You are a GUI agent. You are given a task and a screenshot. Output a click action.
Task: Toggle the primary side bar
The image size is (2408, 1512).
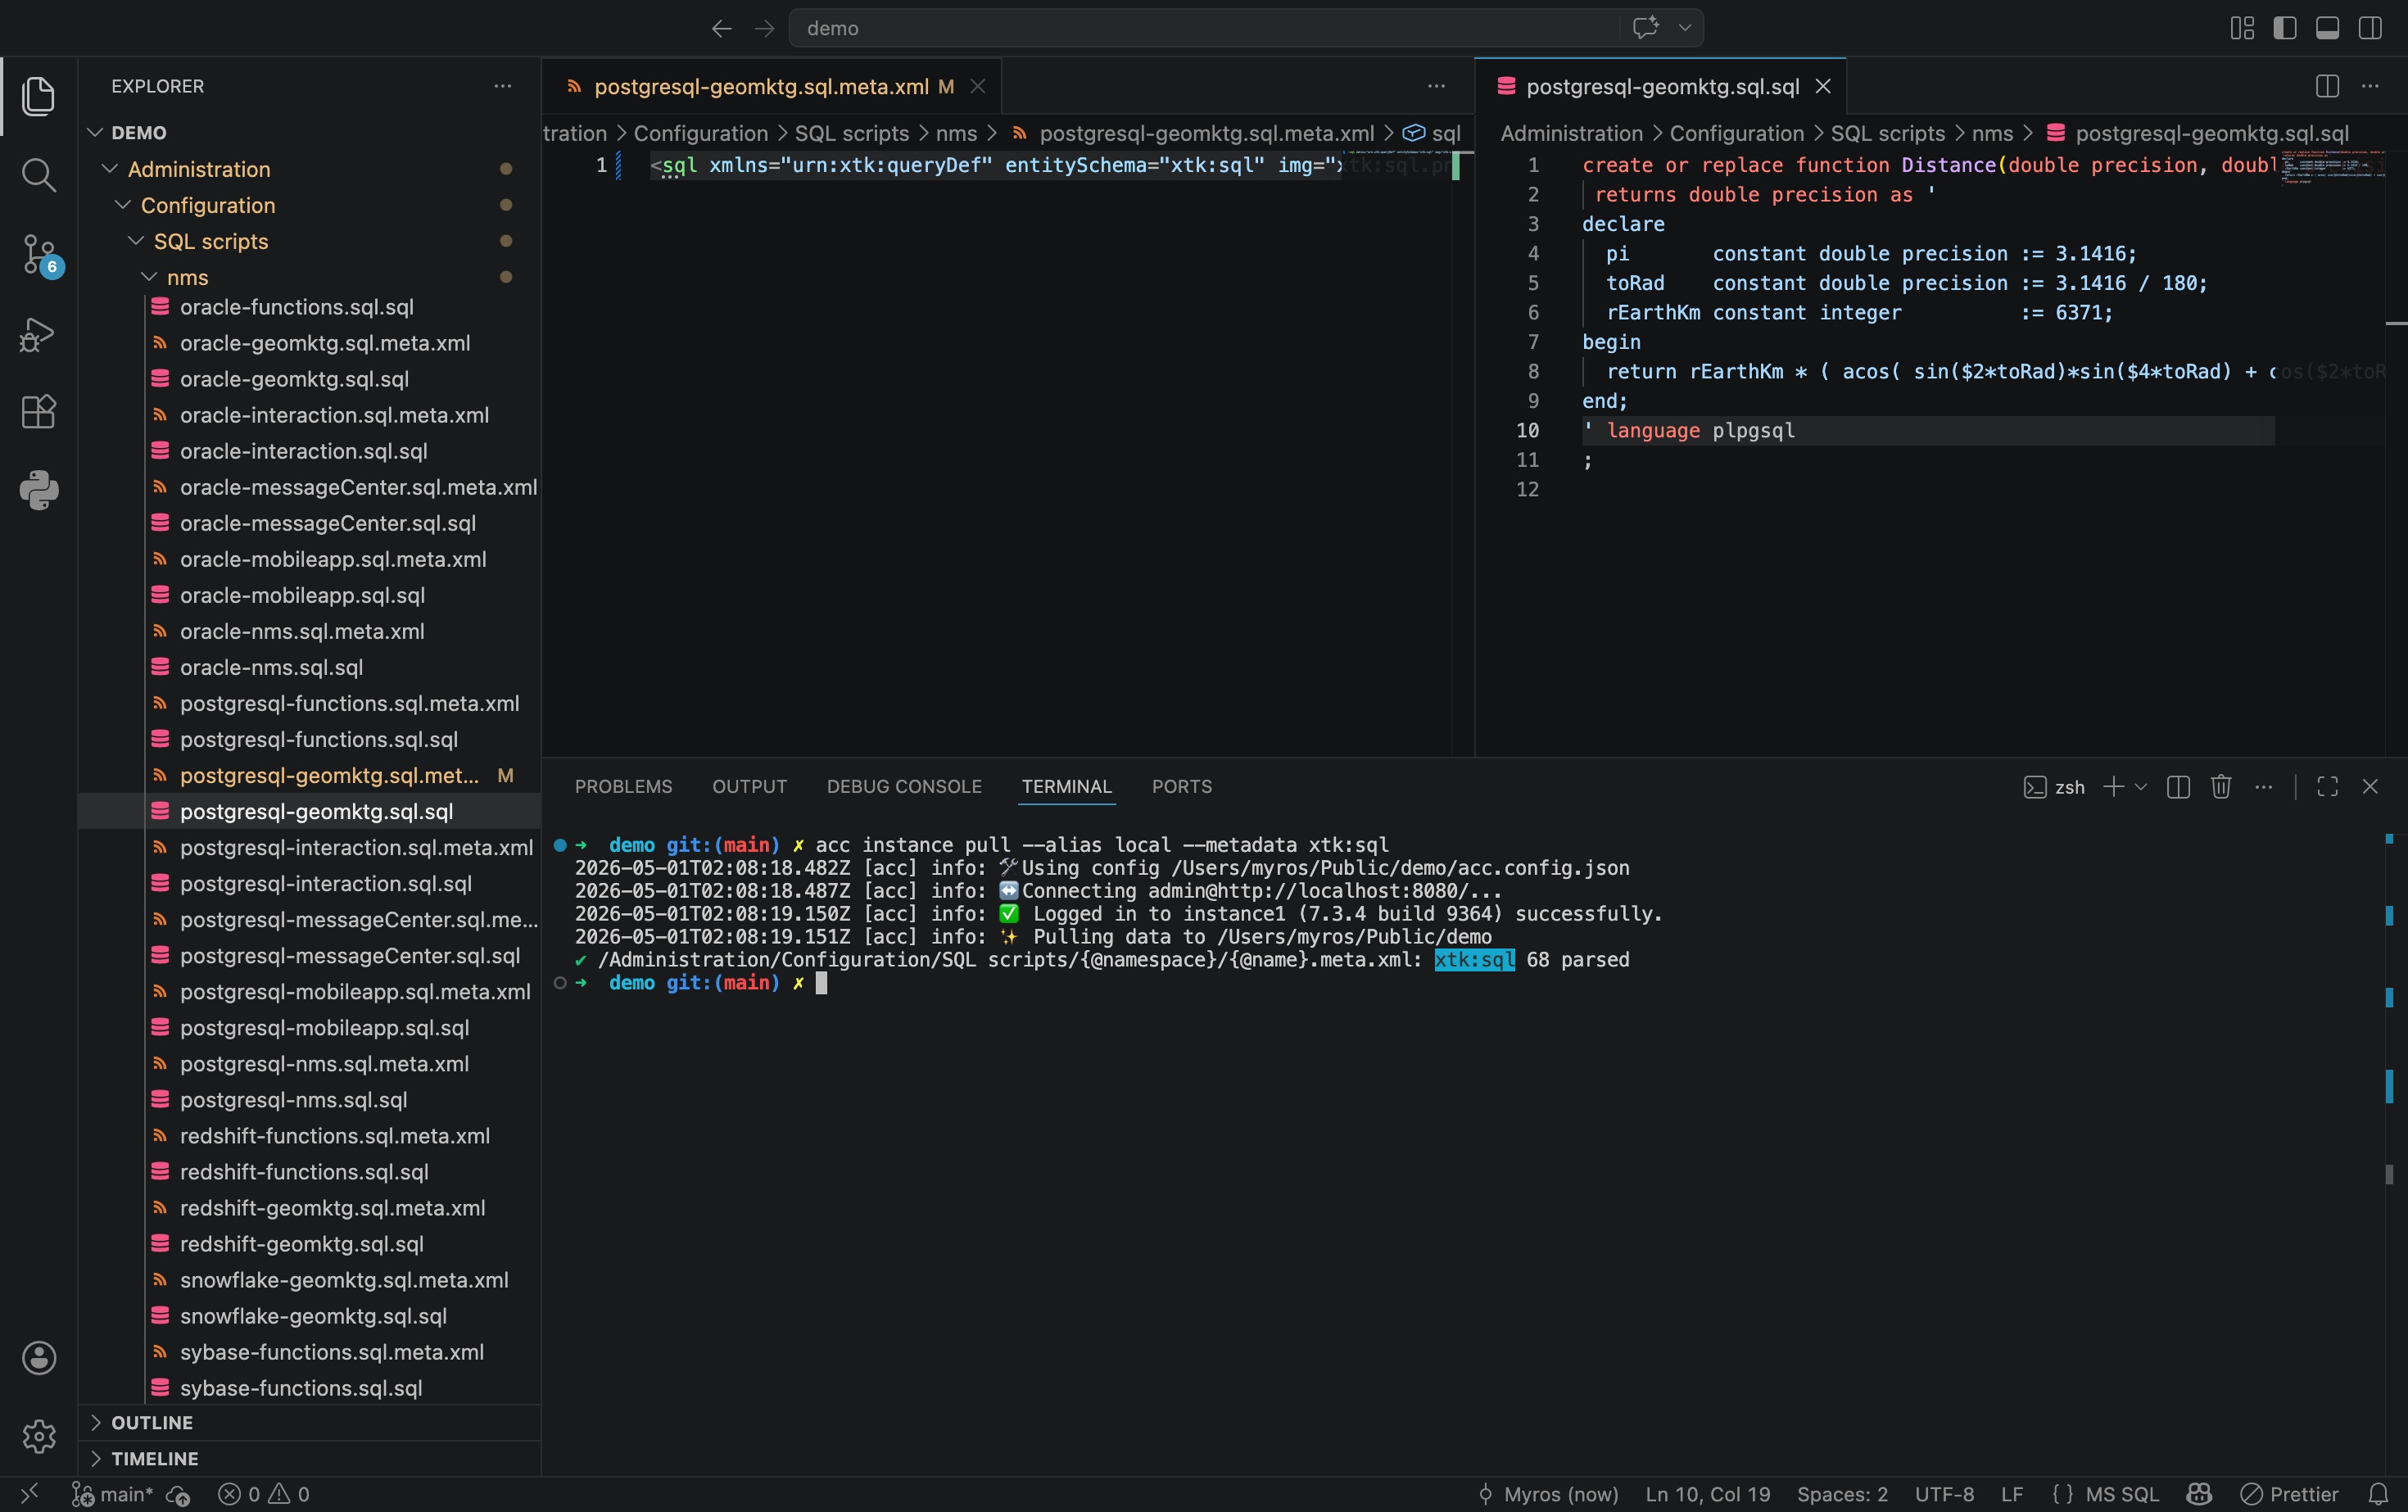[2285, 28]
